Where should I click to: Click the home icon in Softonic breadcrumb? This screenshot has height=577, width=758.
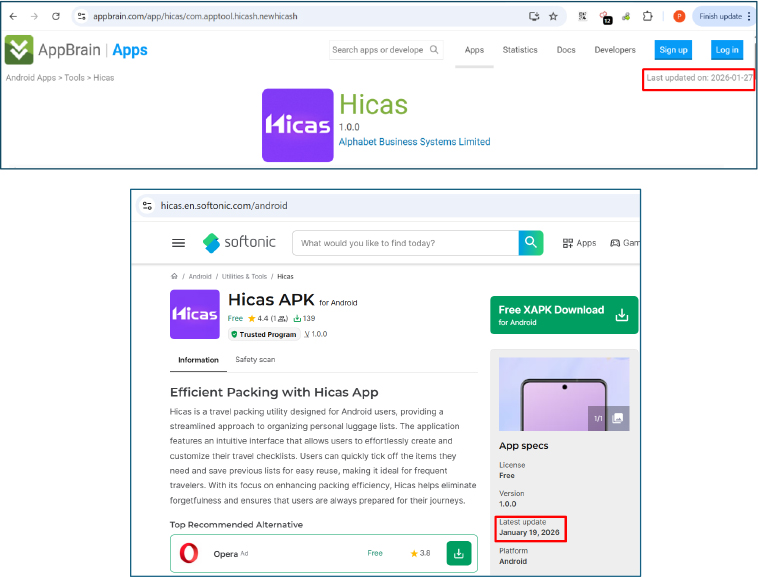[174, 276]
